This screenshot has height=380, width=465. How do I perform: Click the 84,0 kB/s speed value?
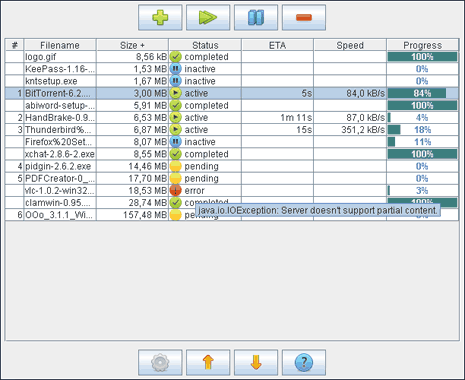click(365, 93)
